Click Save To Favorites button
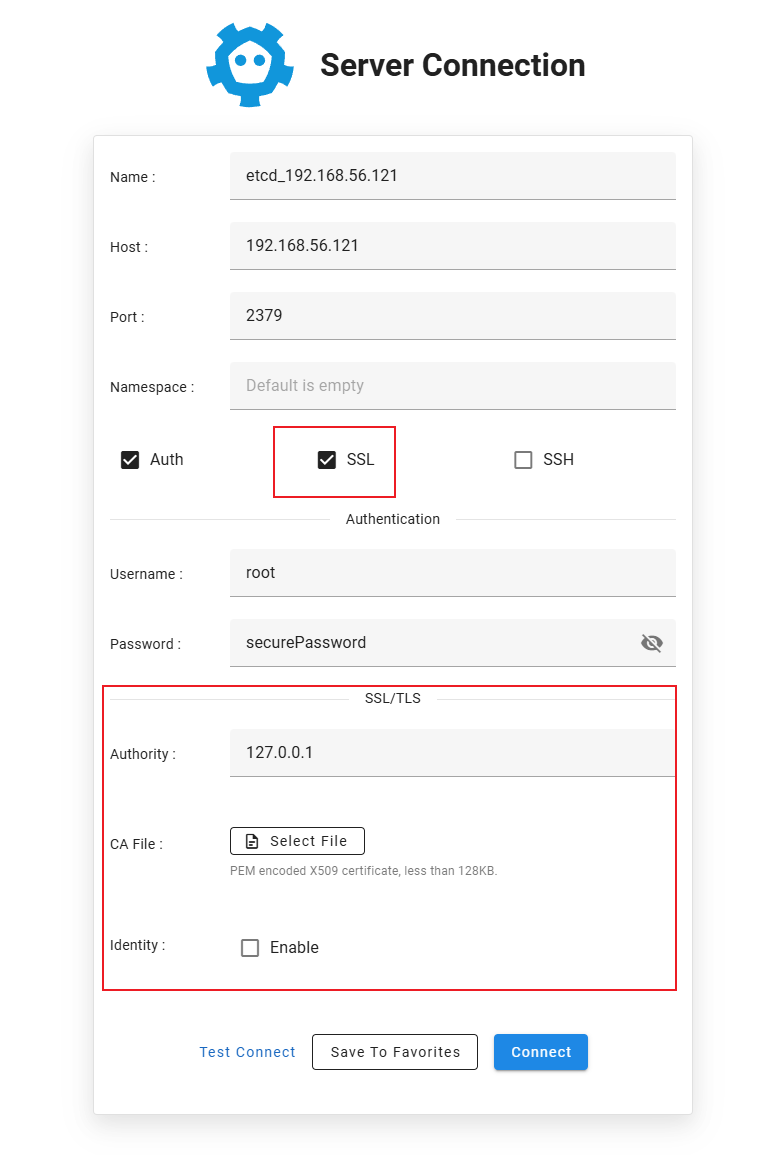 pos(395,1052)
